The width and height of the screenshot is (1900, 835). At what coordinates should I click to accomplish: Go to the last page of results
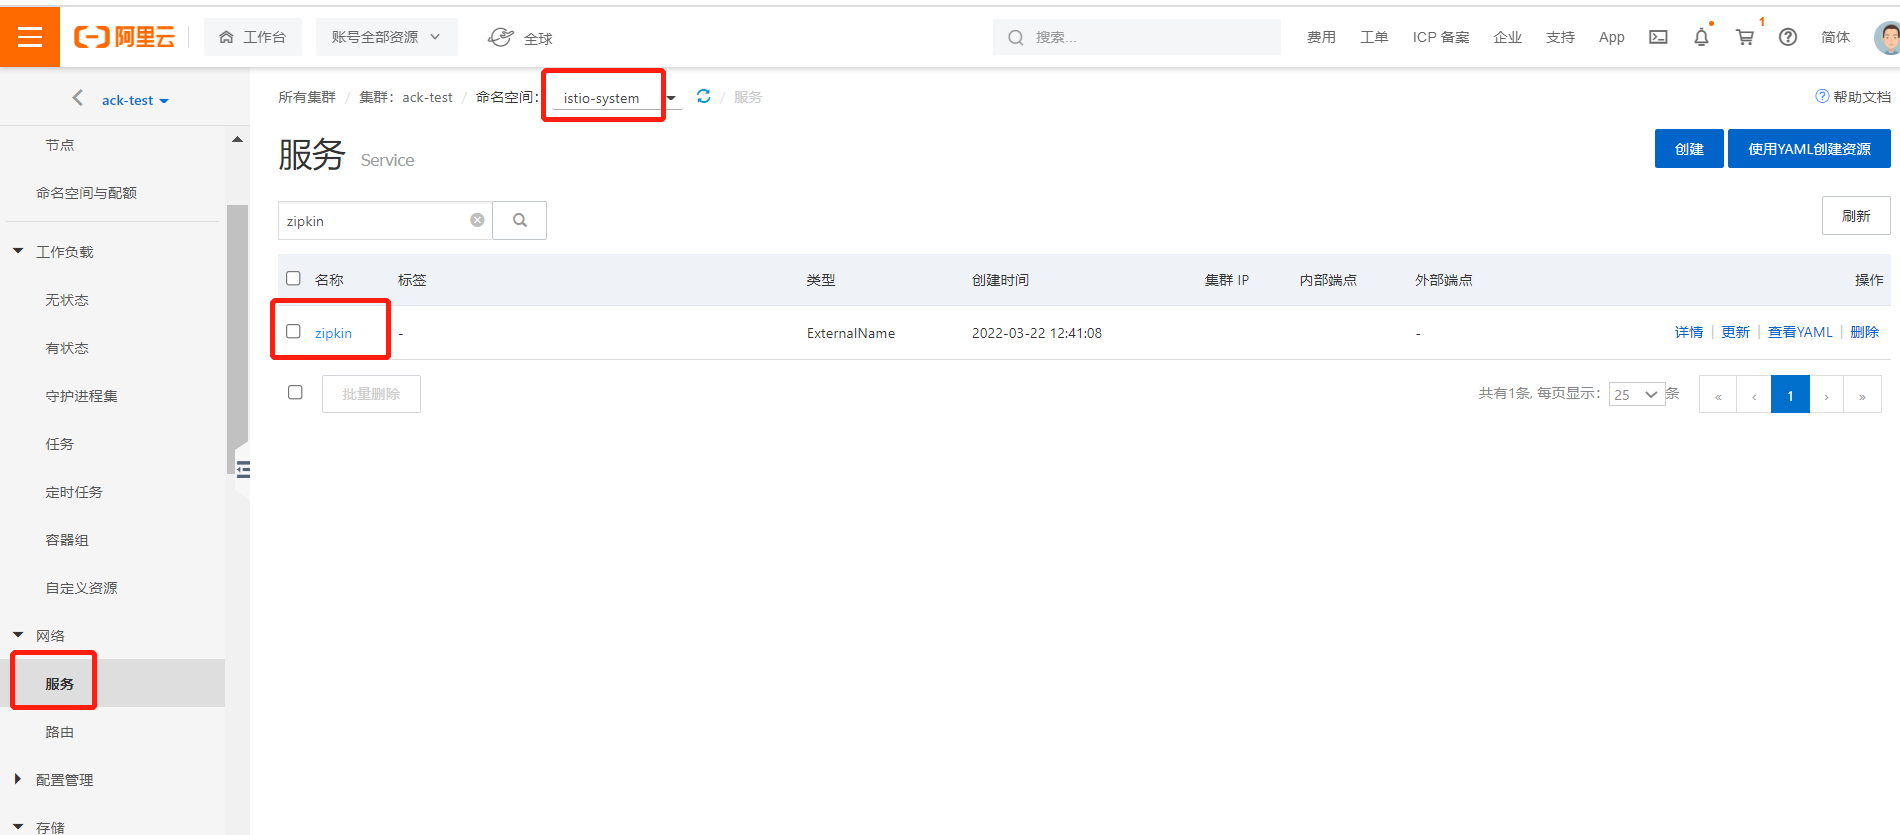pyautogui.click(x=1862, y=394)
